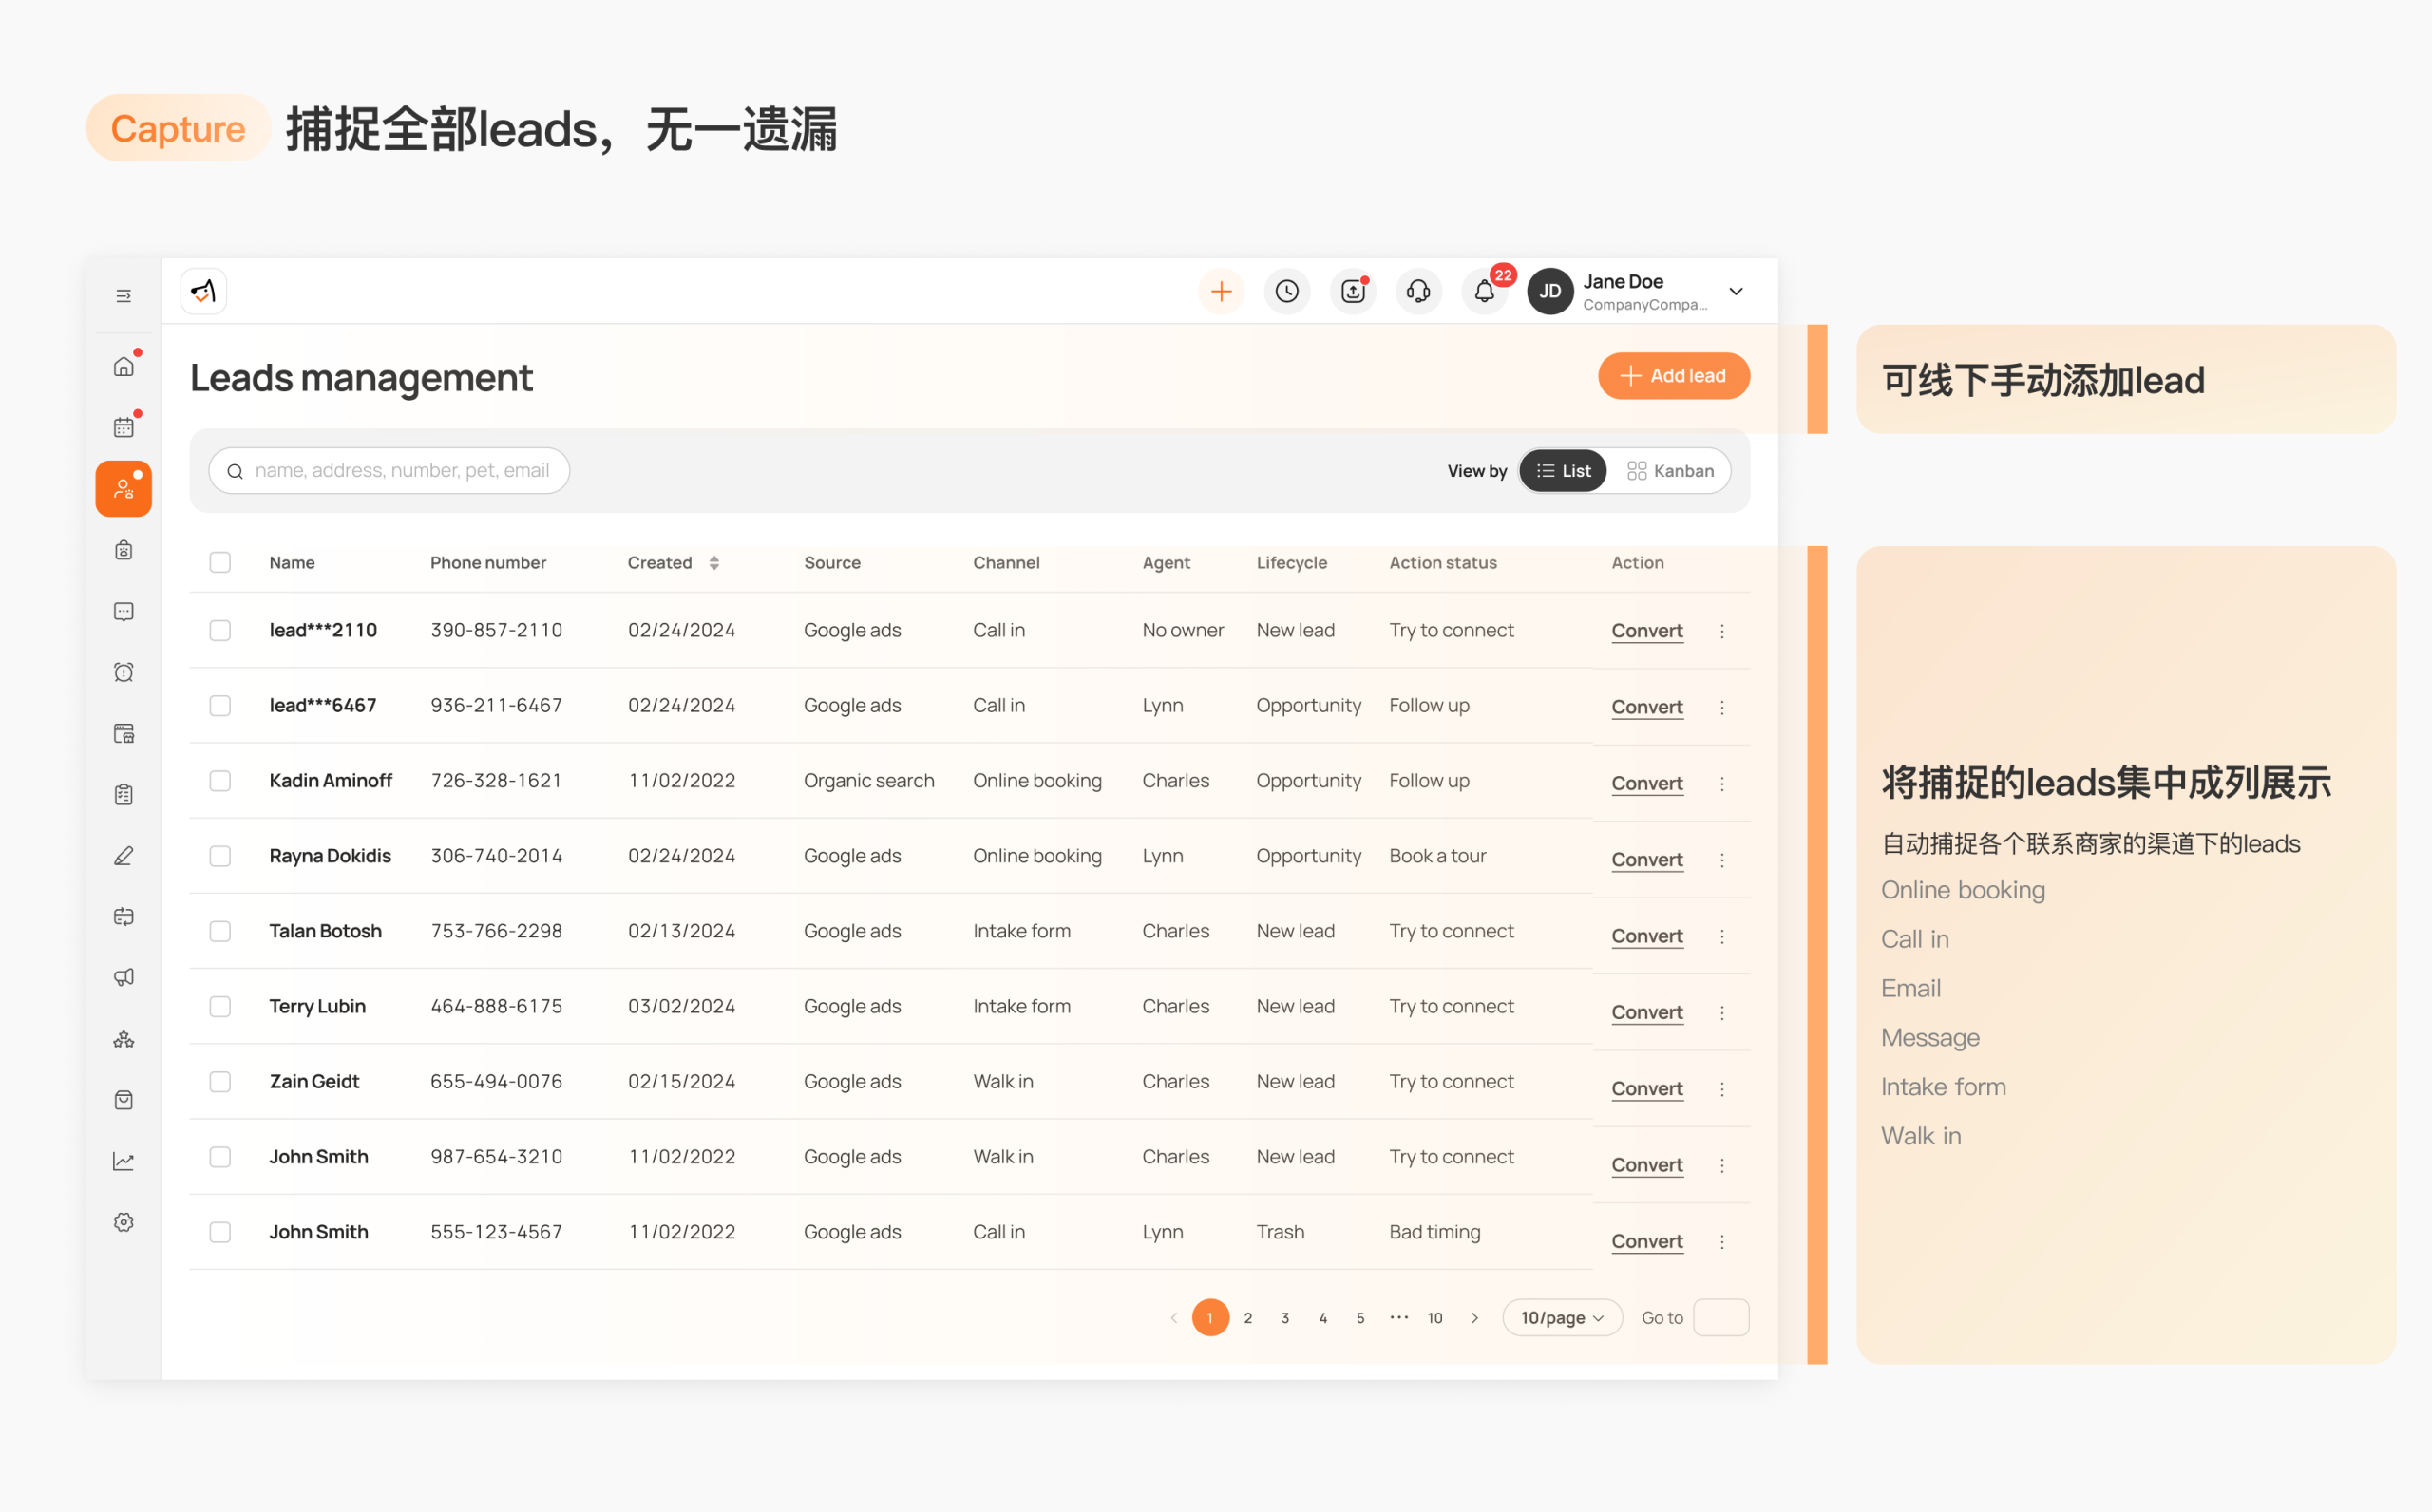Select the List view tab
This screenshot has height=1512, width=2432.
click(1563, 471)
